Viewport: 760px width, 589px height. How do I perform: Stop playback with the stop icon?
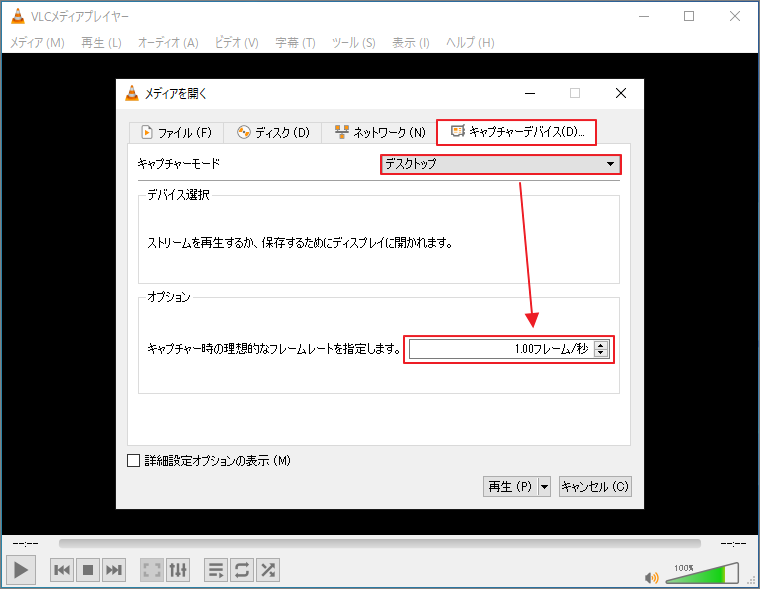tap(88, 570)
